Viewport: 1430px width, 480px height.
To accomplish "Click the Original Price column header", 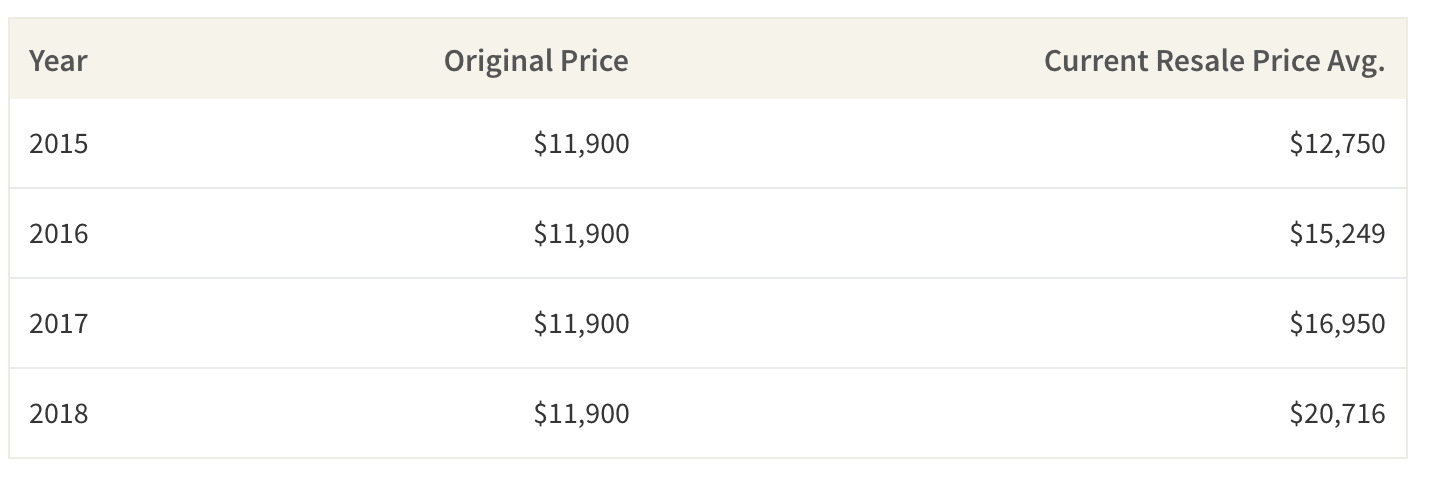I will pos(536,61).
